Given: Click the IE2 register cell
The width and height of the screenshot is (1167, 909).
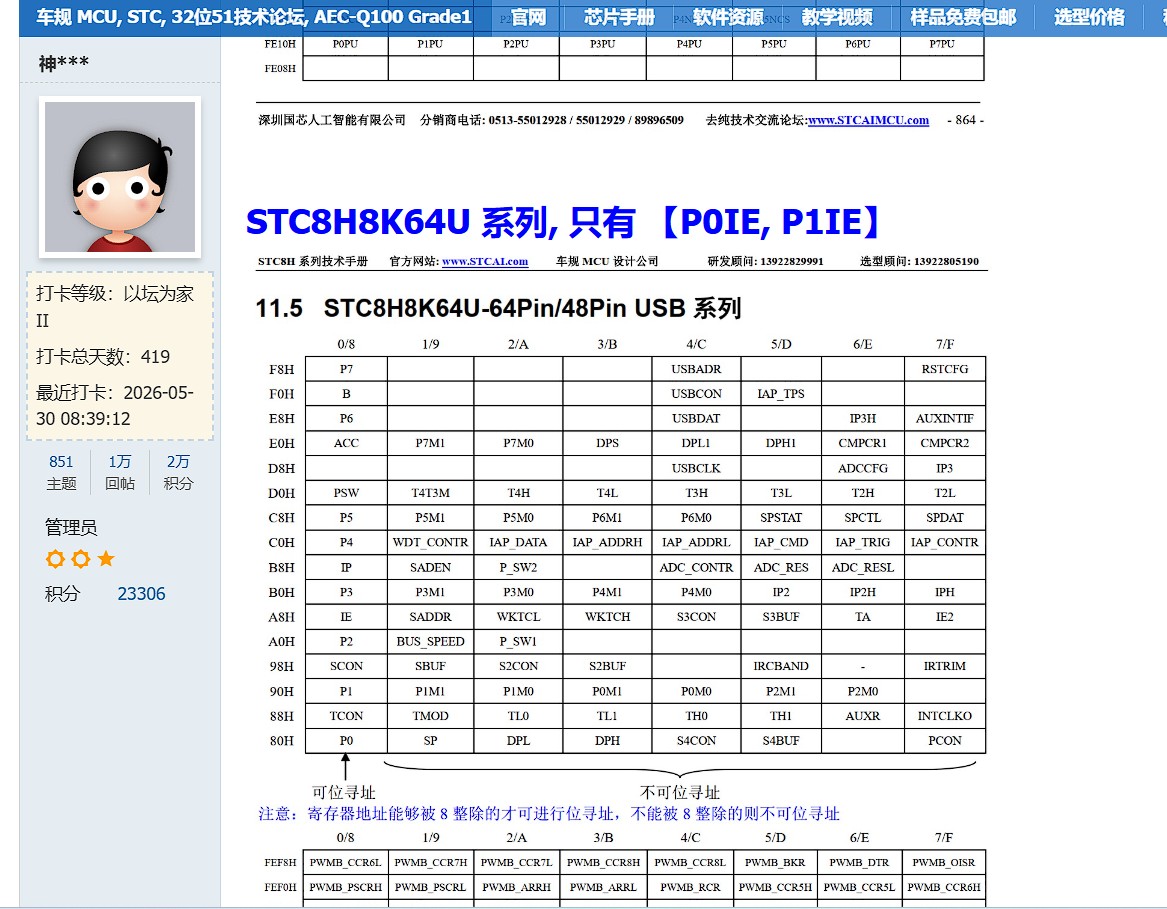Looking at the screenshot, I should pyautogui.click(x=944, y=616).
